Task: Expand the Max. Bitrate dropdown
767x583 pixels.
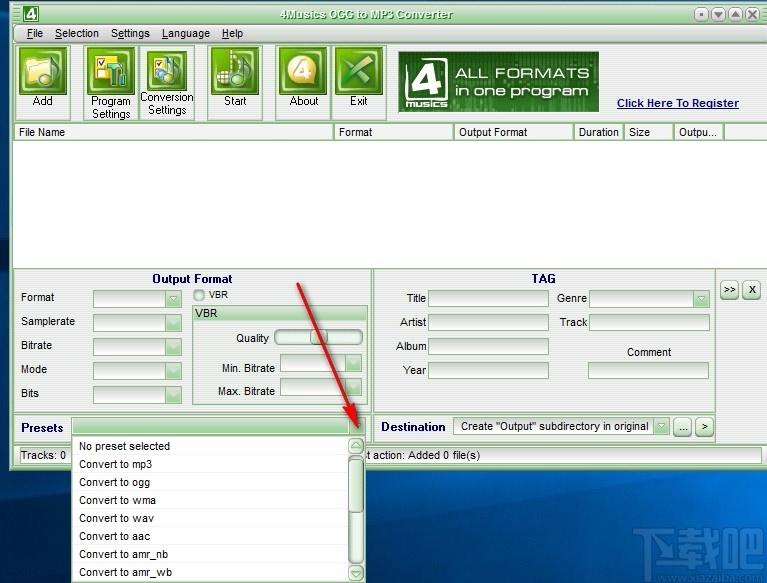Action: tap(353, 387)
